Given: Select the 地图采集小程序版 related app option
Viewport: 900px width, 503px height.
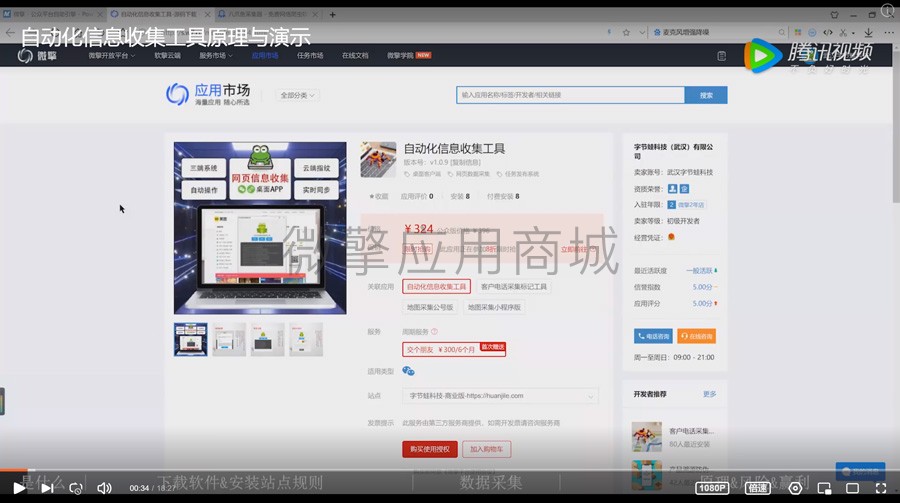Looking at the screenshot, I should (x=494, y=307).
